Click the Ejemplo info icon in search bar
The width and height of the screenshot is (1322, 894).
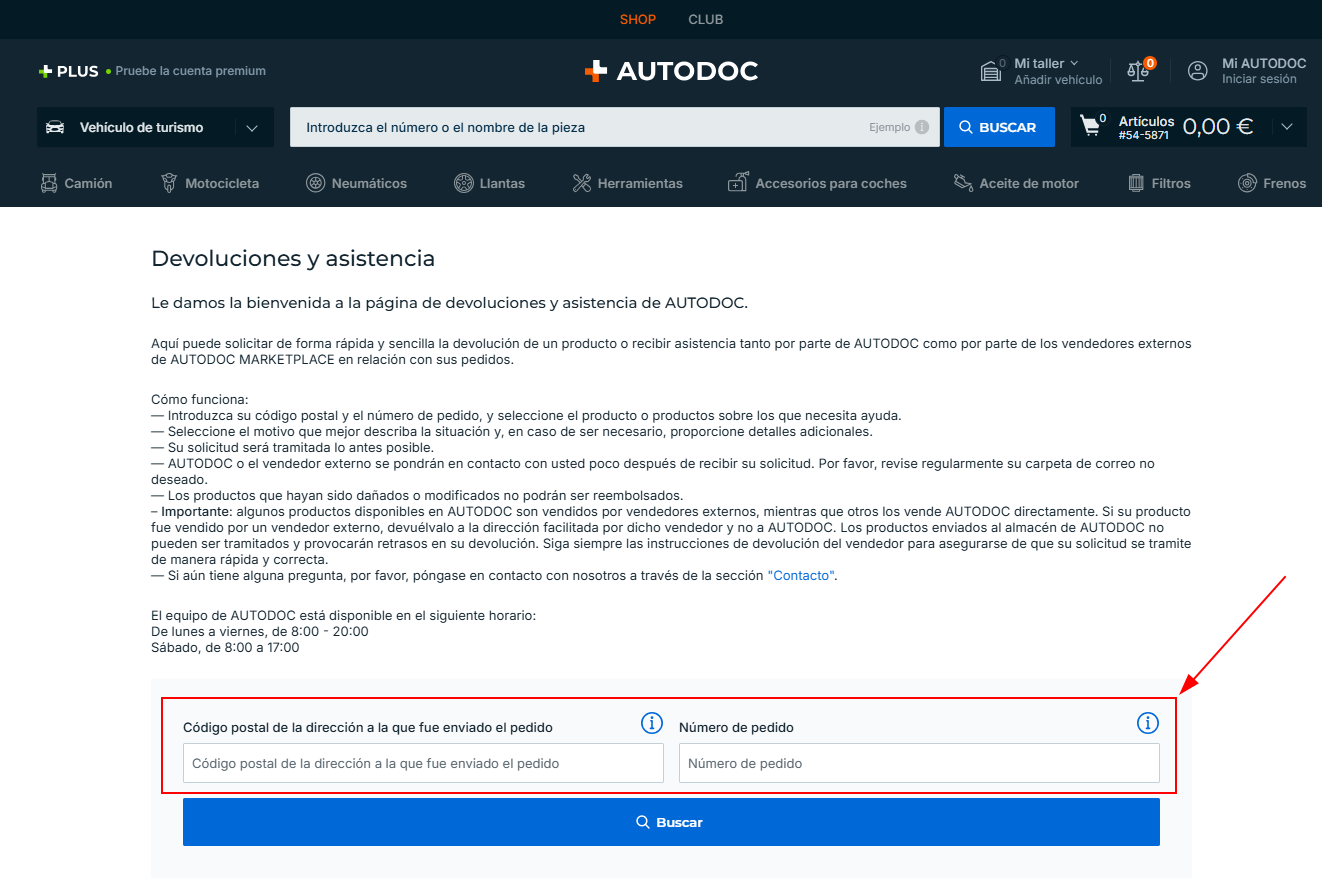(x=922, y=127)
